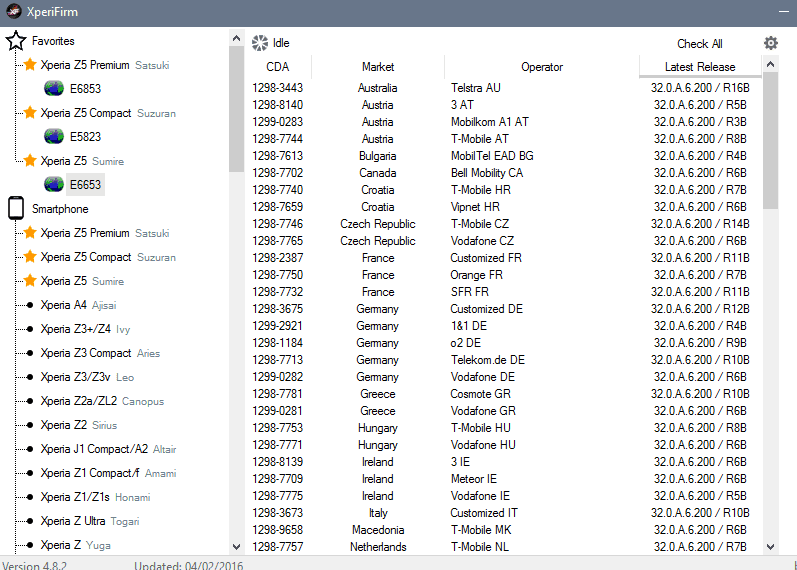Click device tree scrollbar up arrow
Viewport: 797px width, 570px height.
pyautogui.click(x=236, y=38)
